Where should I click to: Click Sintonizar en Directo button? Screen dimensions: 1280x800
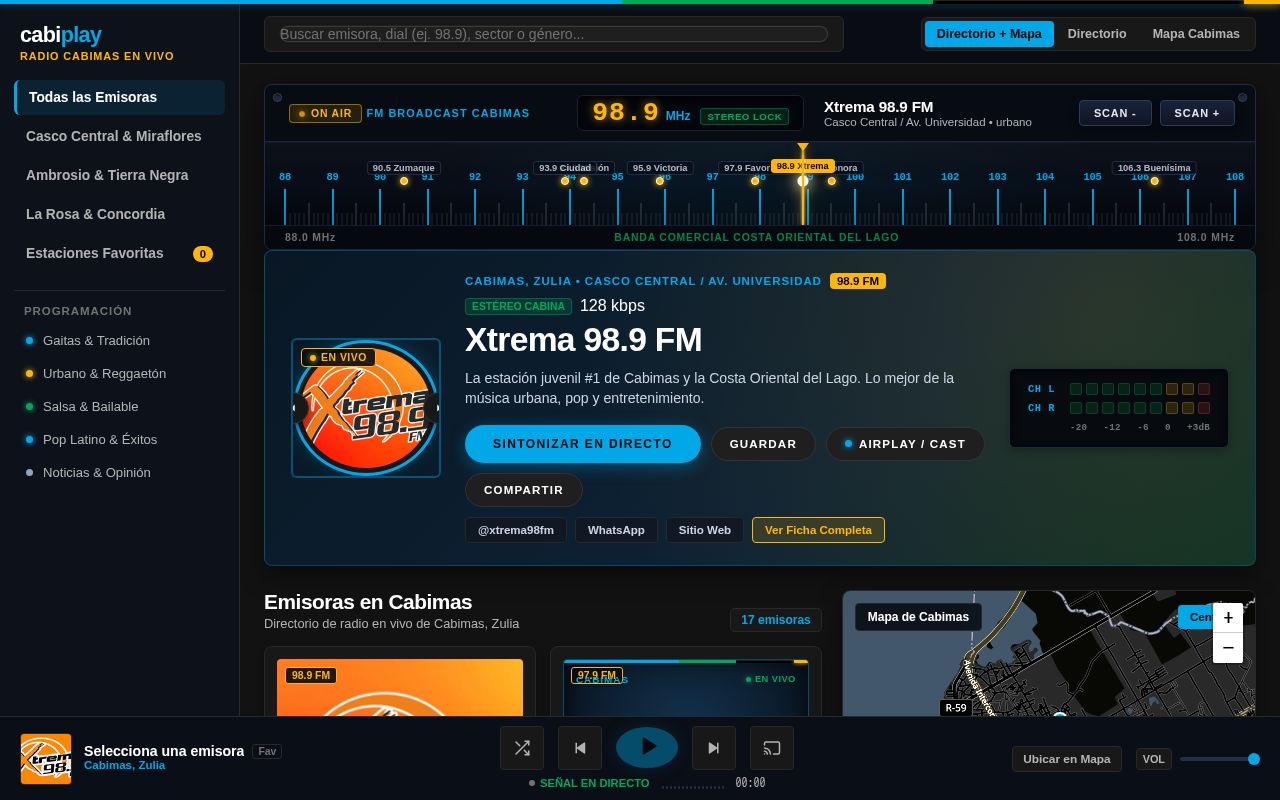coord(583,444)
